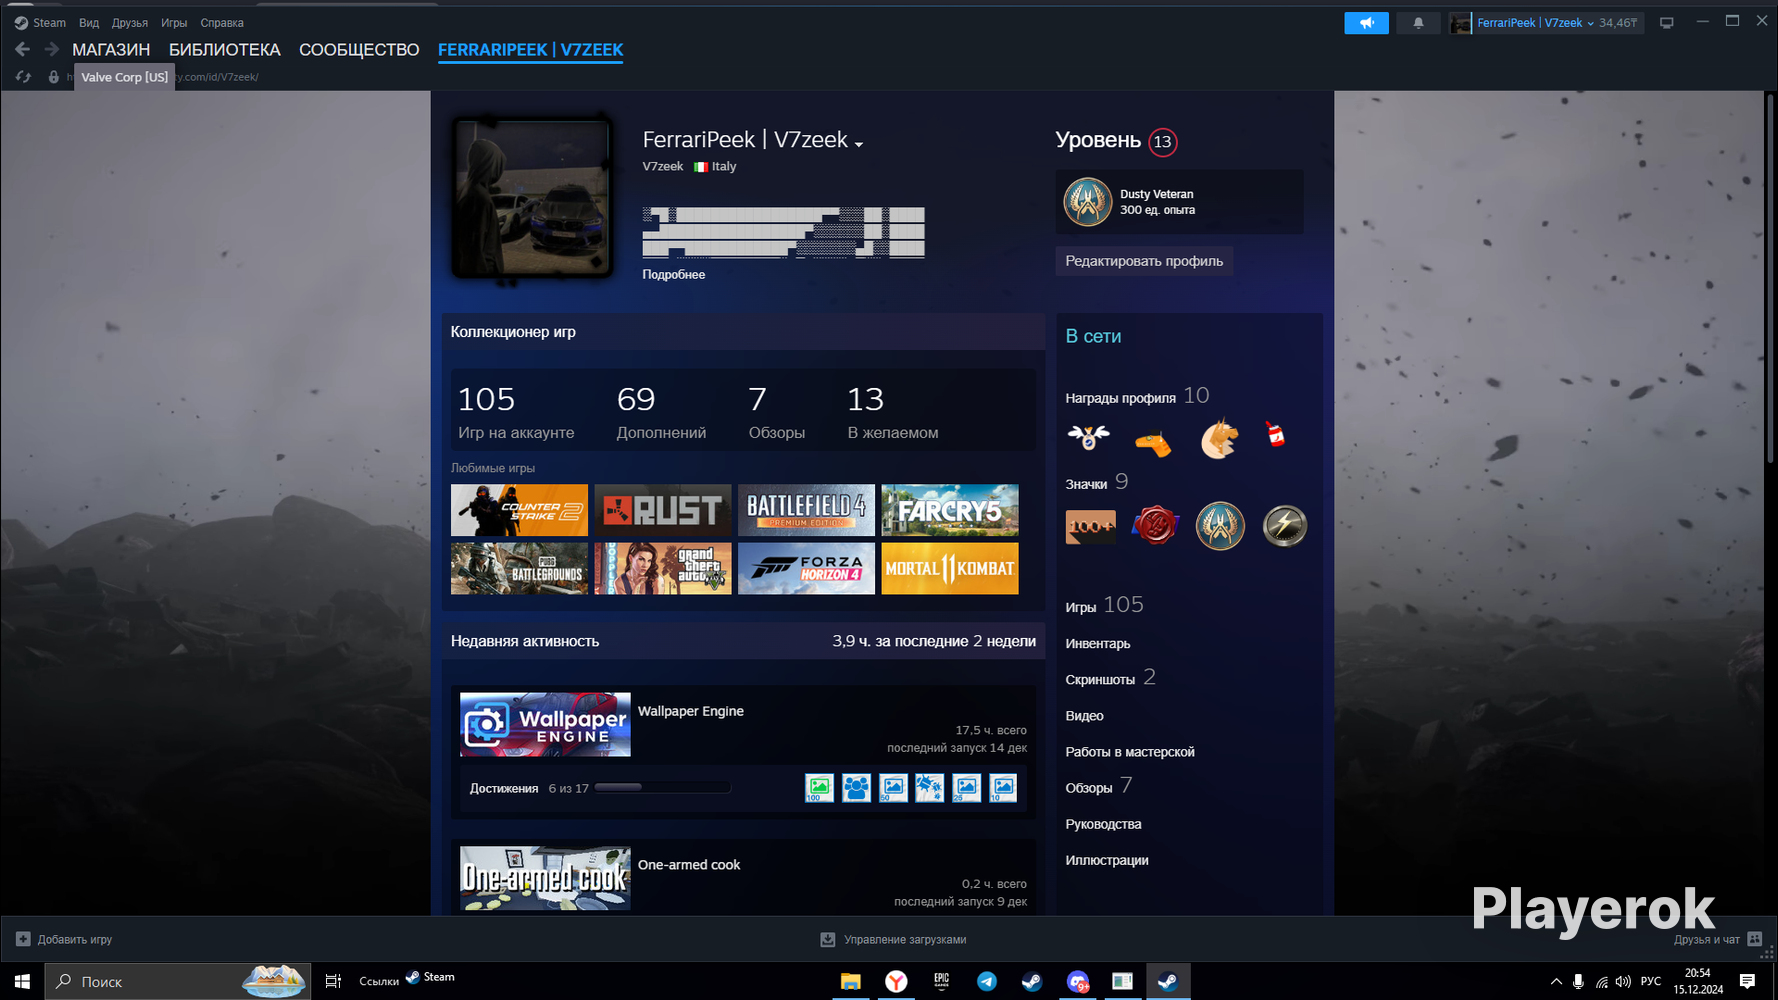Open the Руководства link

click(1103, 824)
